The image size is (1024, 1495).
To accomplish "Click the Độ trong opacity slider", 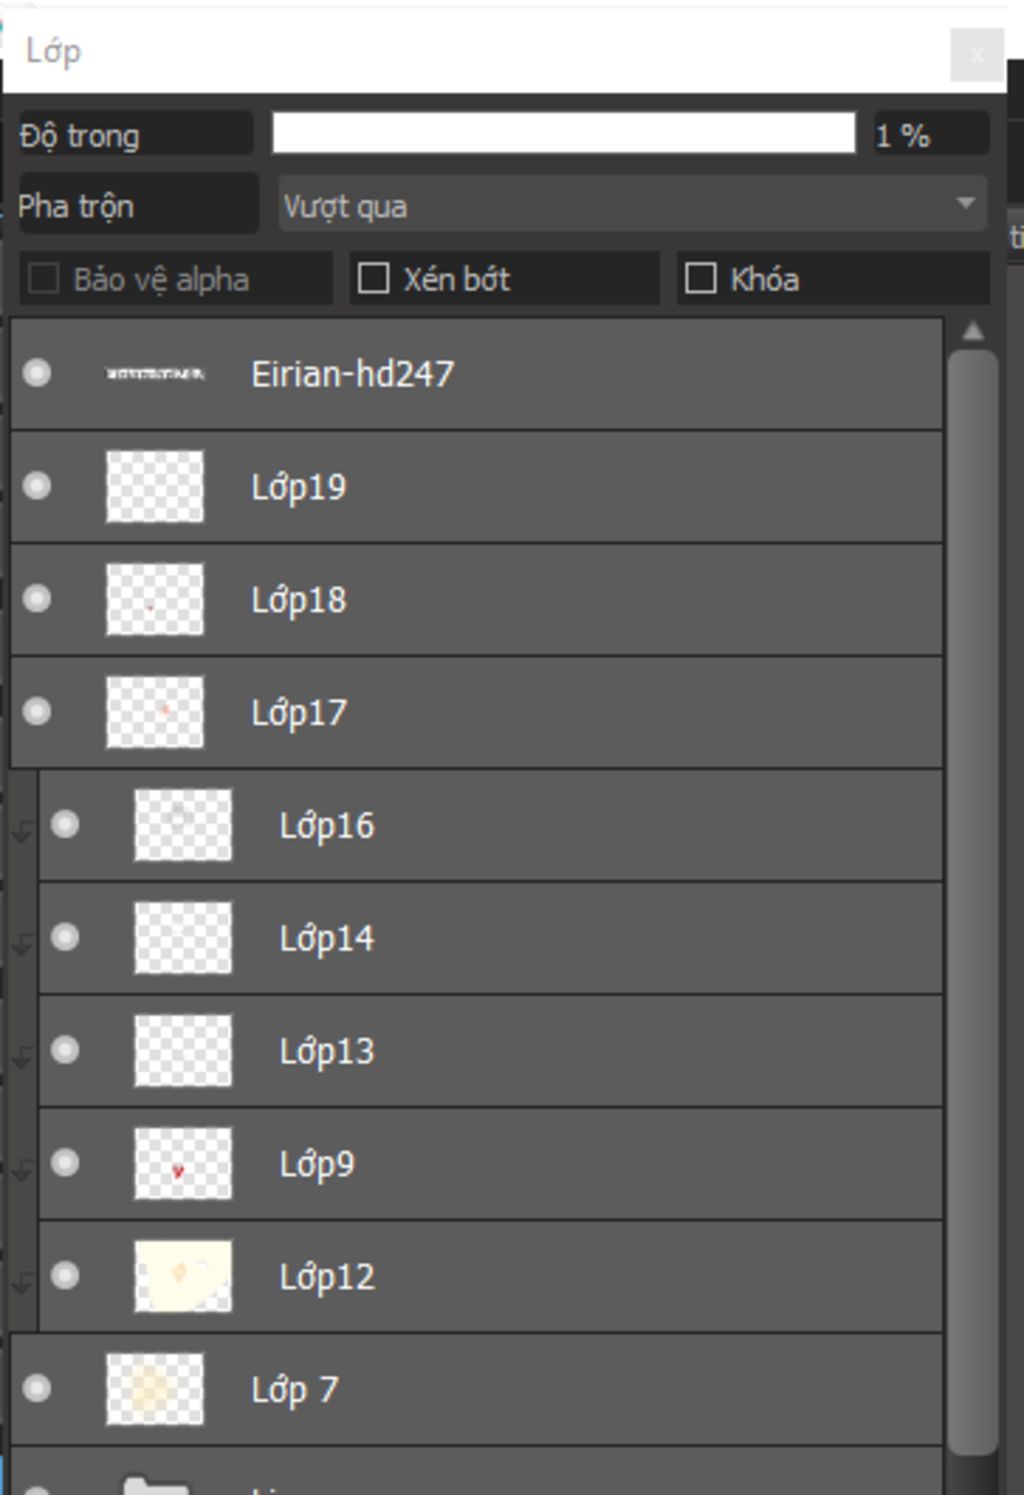I will (563, 133).
